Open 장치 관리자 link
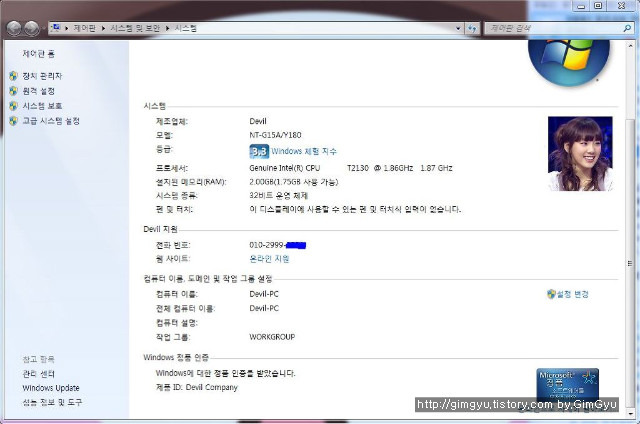 [x=42, y=76]
